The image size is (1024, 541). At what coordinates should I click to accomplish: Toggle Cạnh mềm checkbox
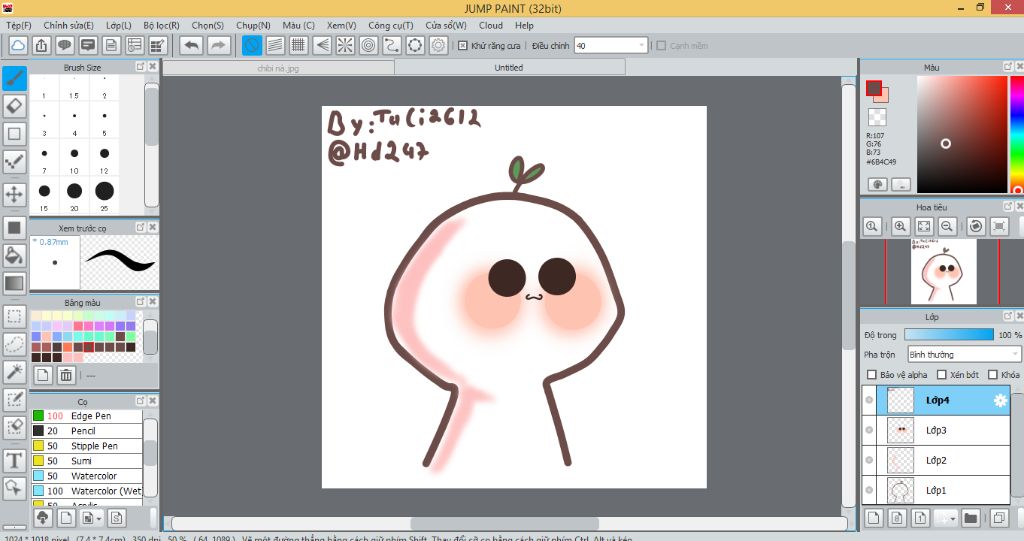[x=661, y=46]
